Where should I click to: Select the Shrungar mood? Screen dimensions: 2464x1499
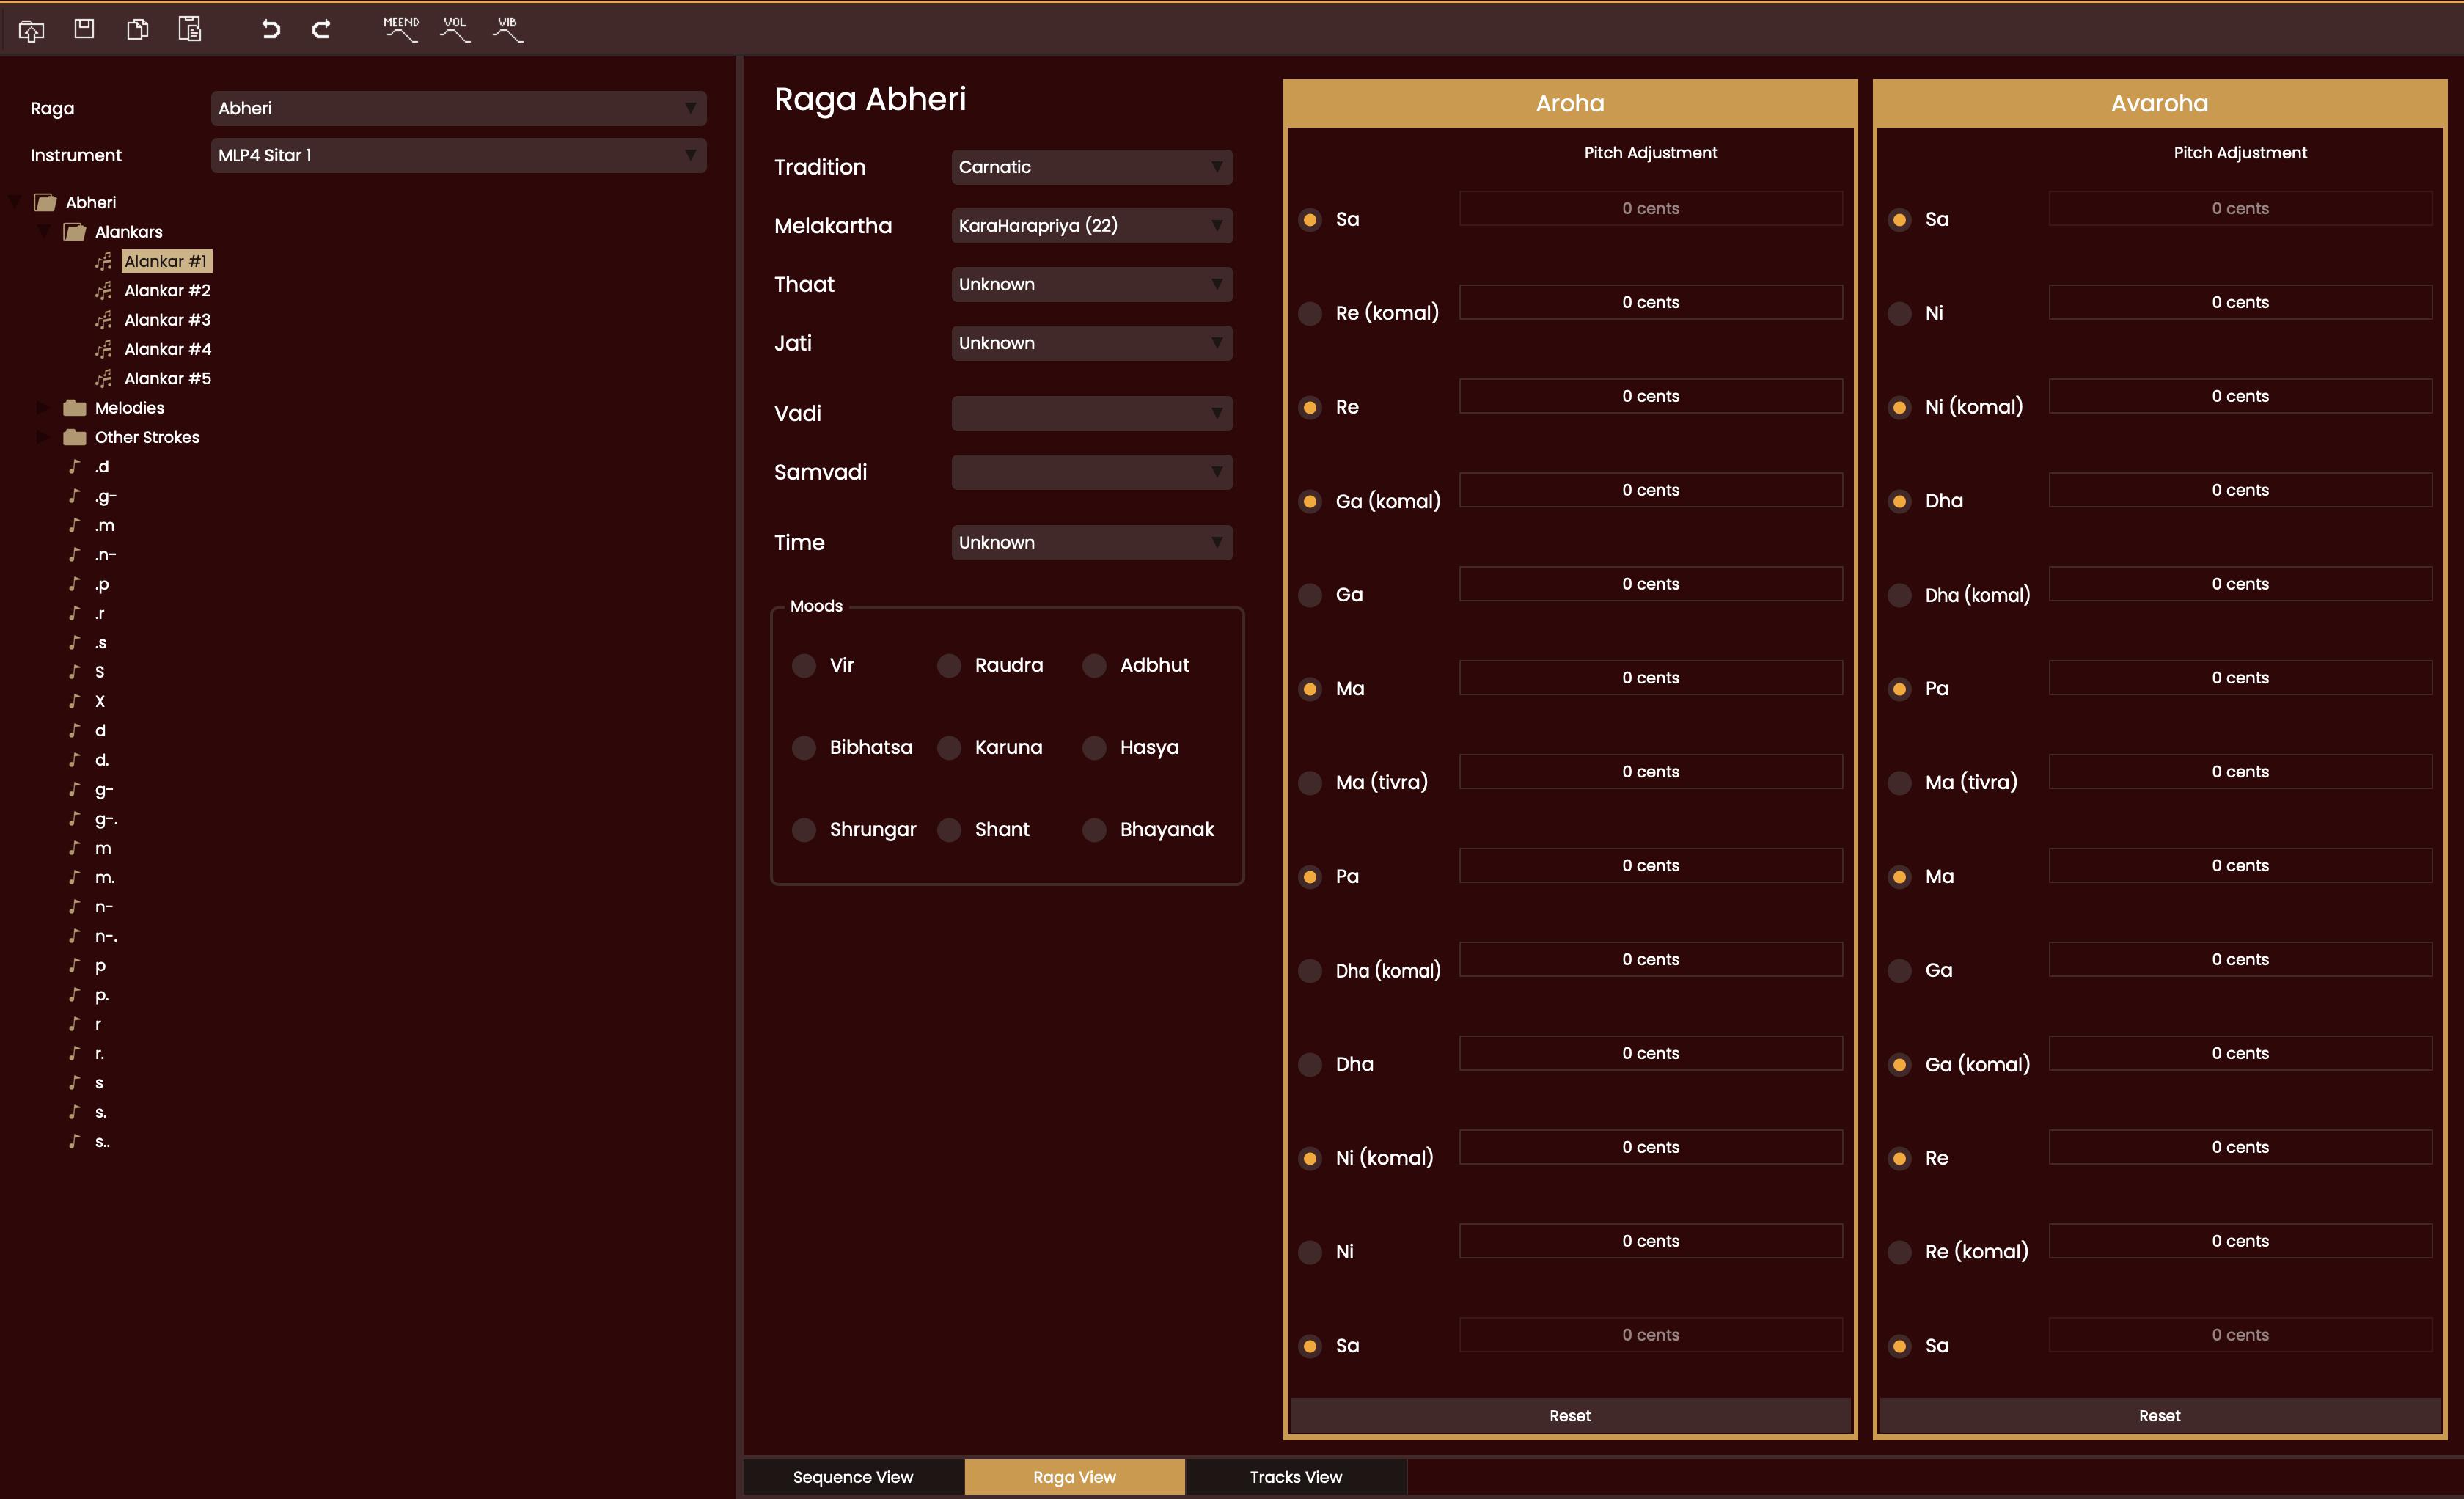(x=804, y=830)
